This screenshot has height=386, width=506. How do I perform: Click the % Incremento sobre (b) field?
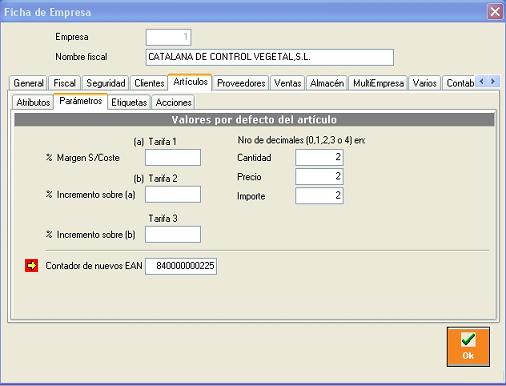click(173, 234)
